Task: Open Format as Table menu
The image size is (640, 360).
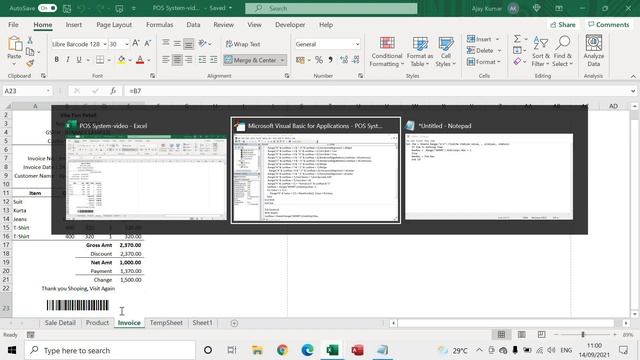Action: click(x=420, y=51)
